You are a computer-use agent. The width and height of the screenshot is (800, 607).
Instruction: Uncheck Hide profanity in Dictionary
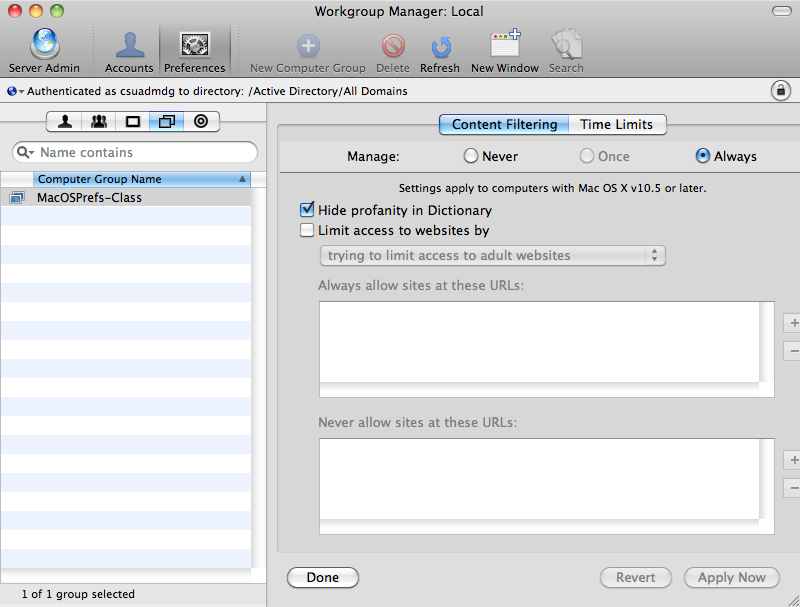[307, 210]
